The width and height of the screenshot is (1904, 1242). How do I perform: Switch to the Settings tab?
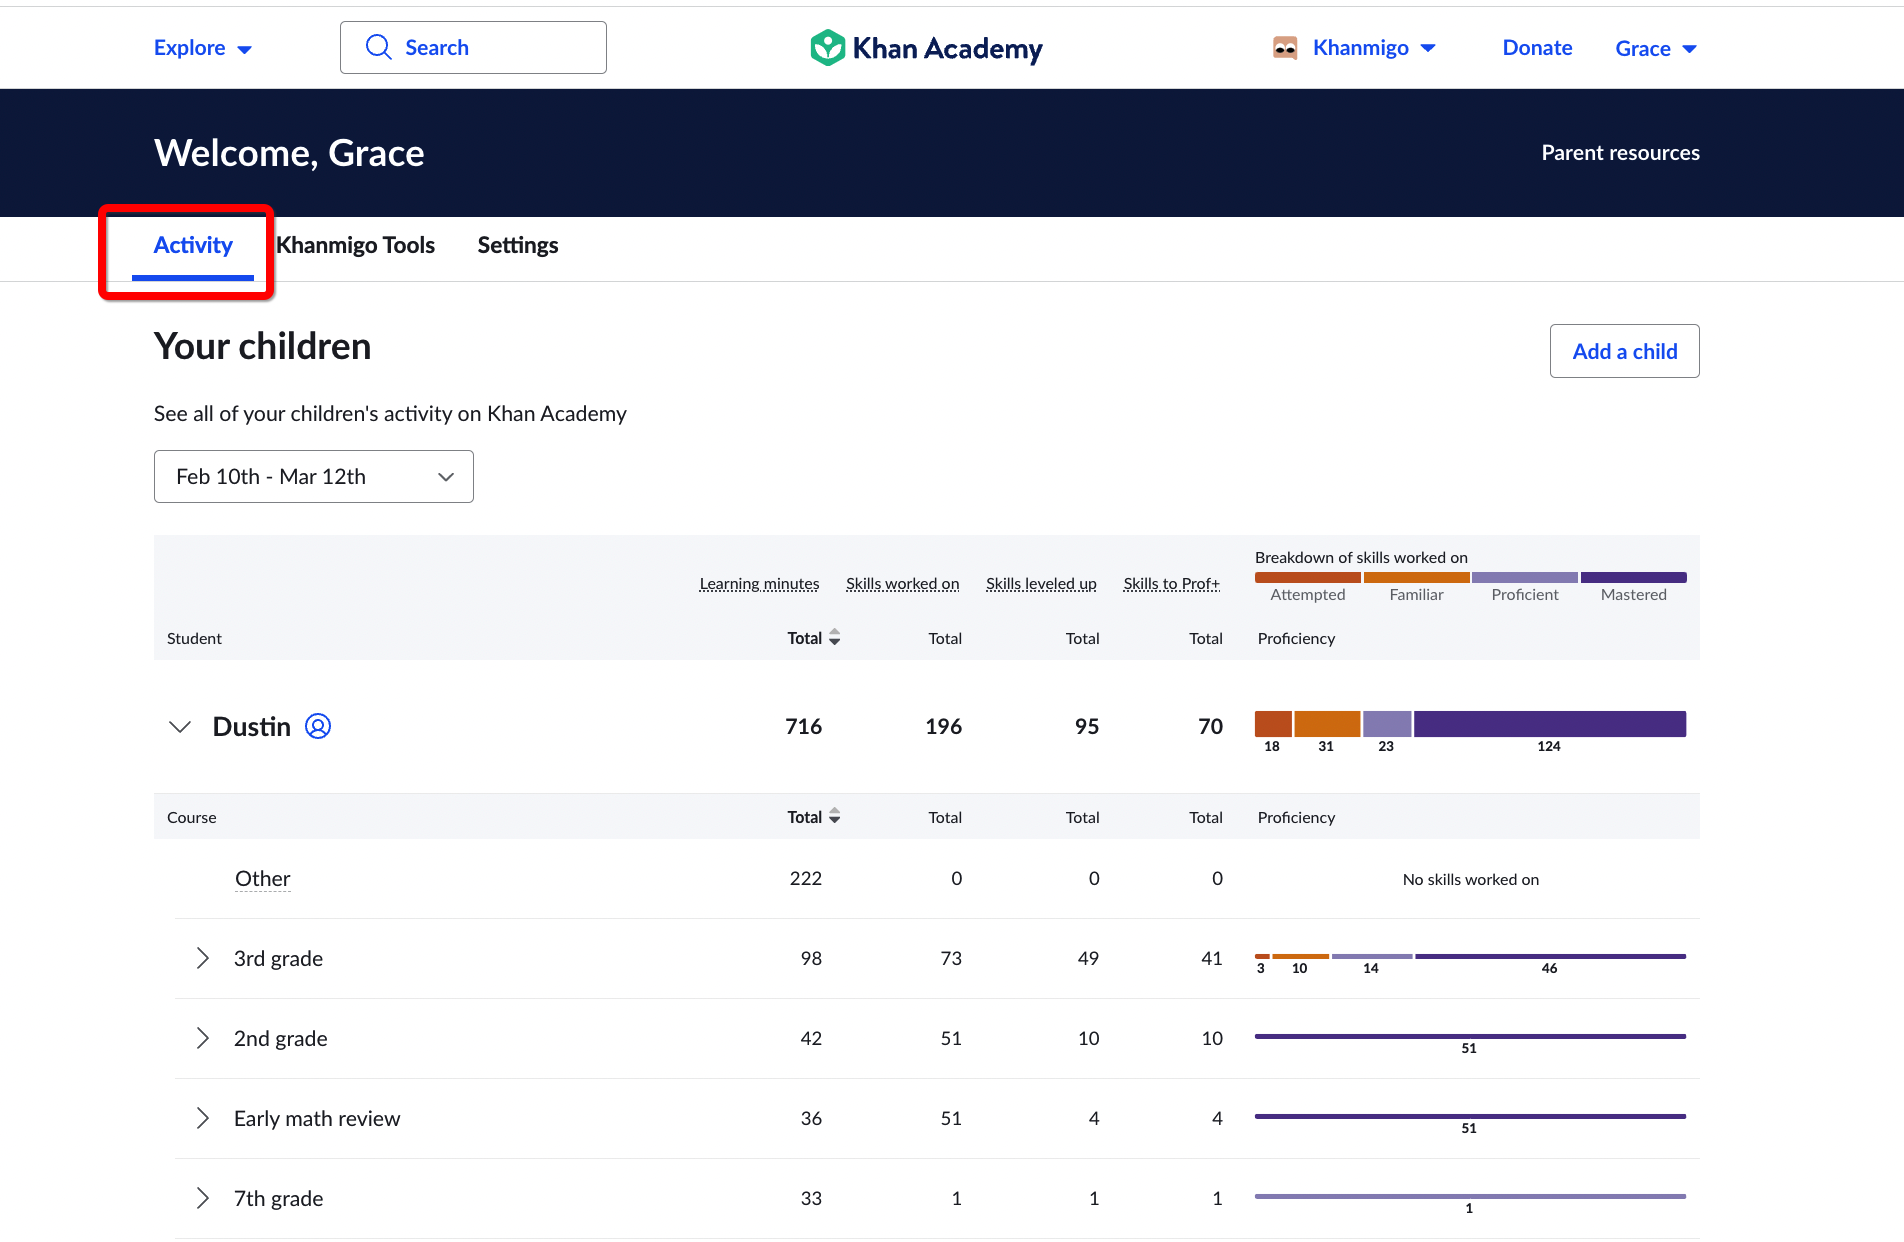[x=518, y=245]
